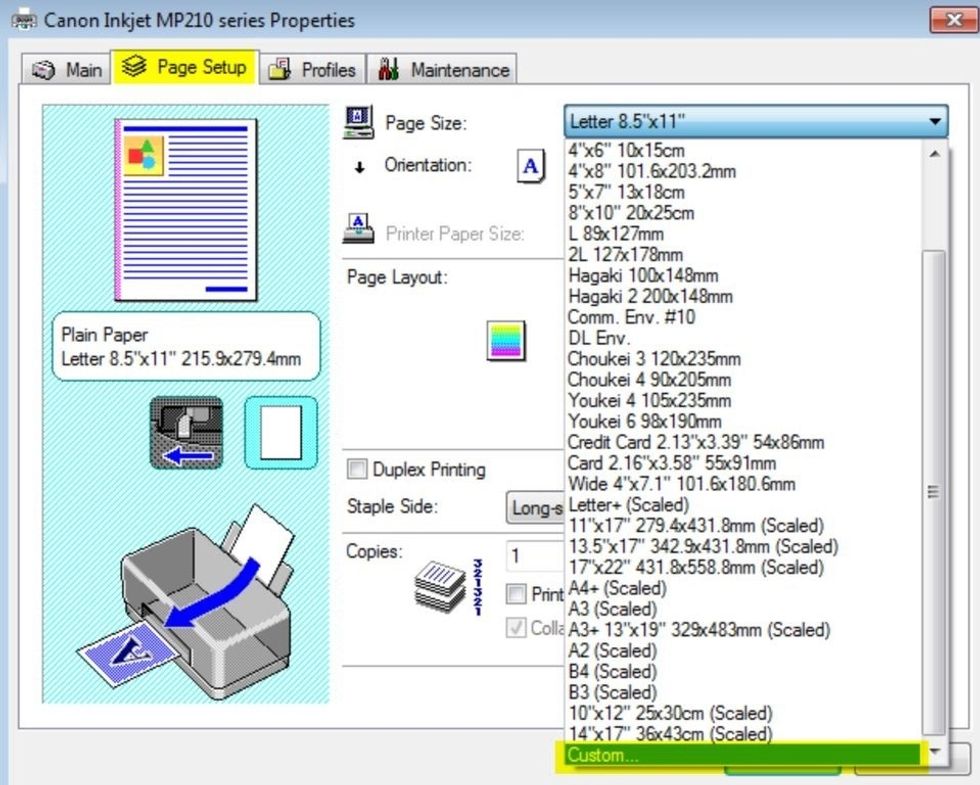
Task: Enable the Duplex Printing checkbox
Action: click(356, 469)
